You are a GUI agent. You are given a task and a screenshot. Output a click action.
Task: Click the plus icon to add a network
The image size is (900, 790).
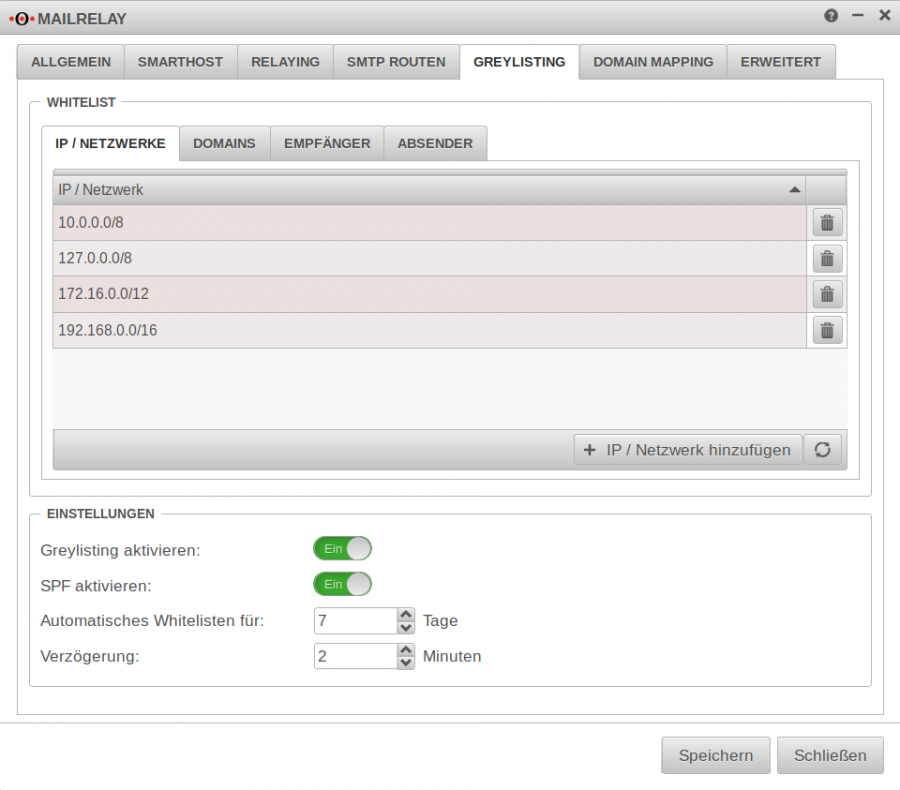(590, 449)
